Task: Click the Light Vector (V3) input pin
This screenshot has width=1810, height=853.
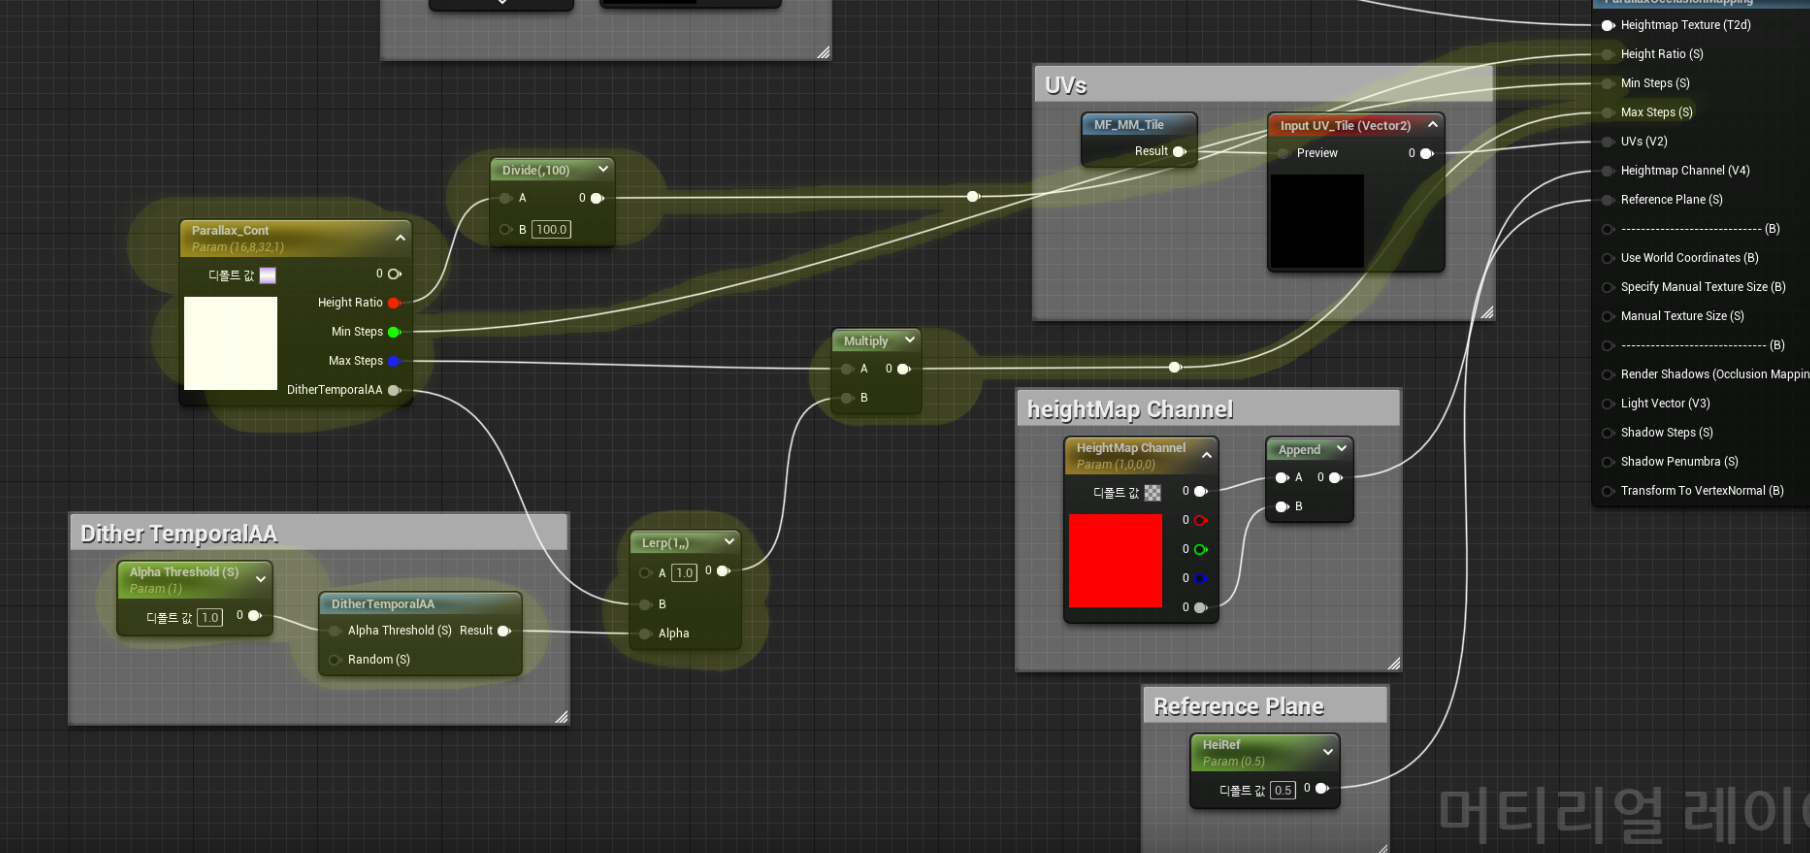Action: point(1608,403)
